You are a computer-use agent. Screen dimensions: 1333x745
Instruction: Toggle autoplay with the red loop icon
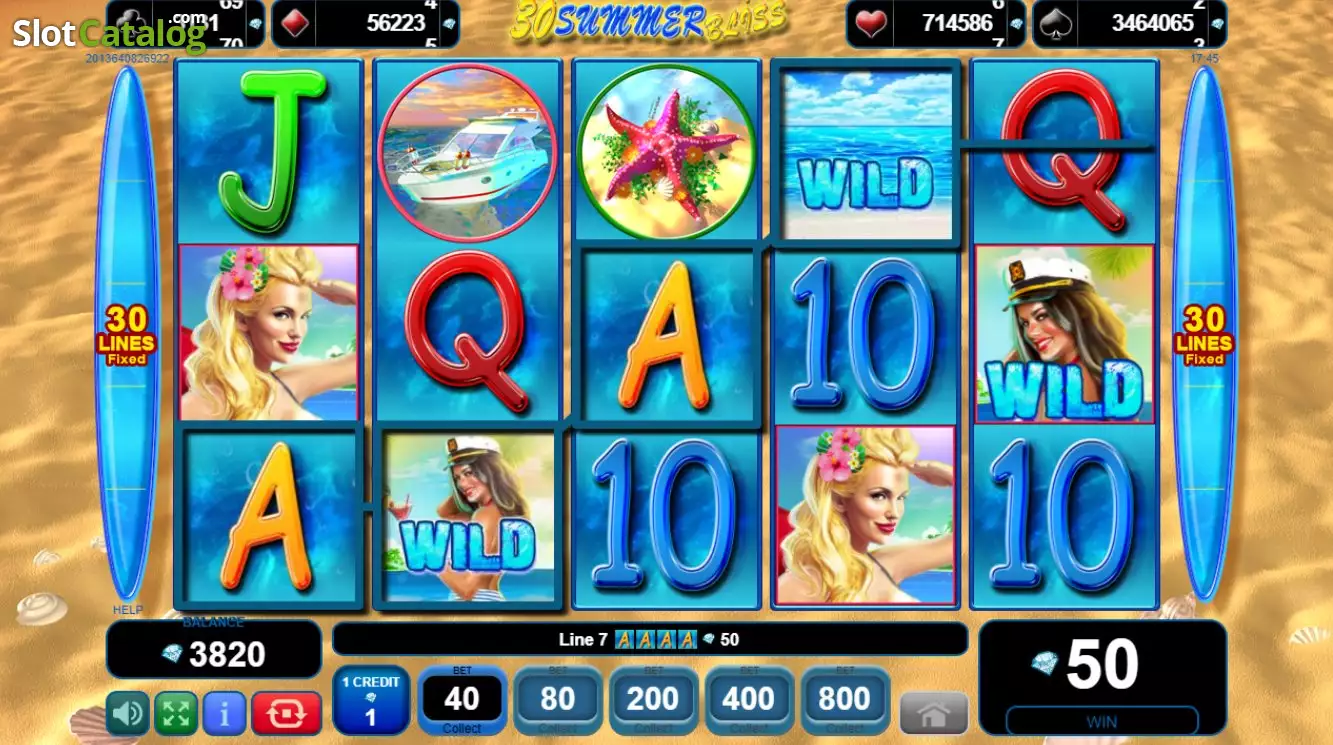(286, 713)
